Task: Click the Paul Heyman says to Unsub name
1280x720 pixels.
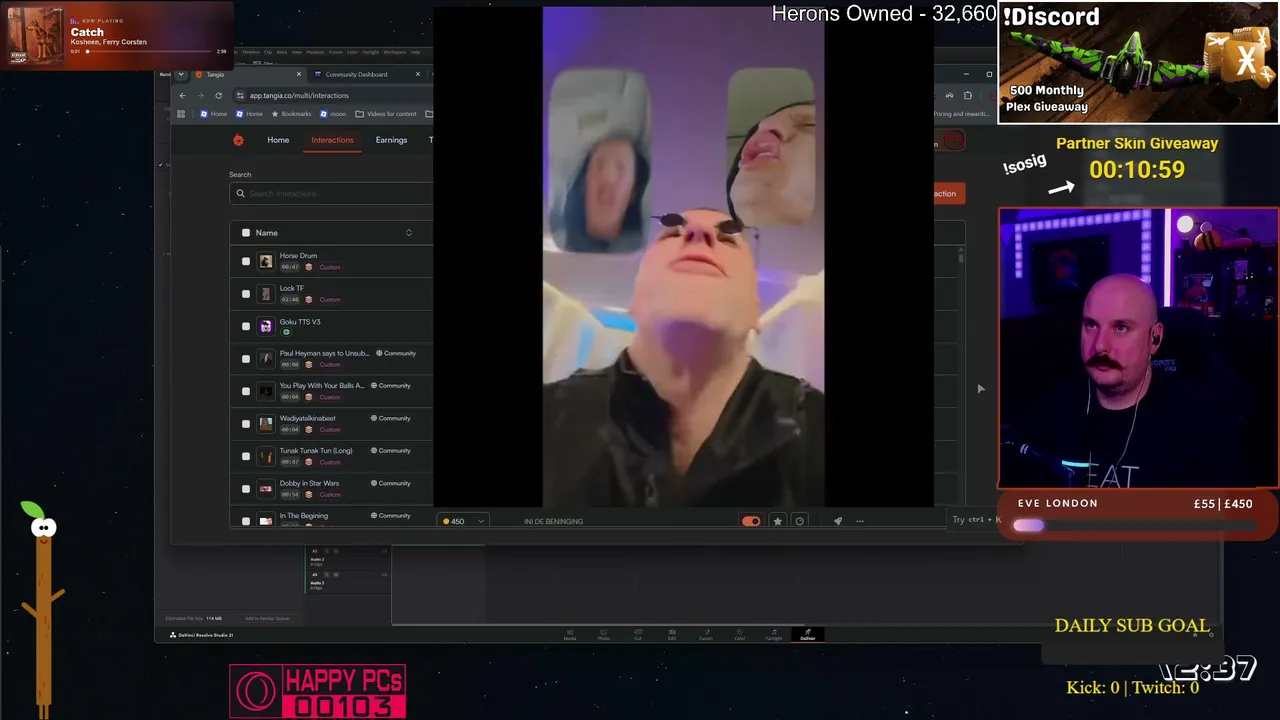Action: (x=325, y=353)
